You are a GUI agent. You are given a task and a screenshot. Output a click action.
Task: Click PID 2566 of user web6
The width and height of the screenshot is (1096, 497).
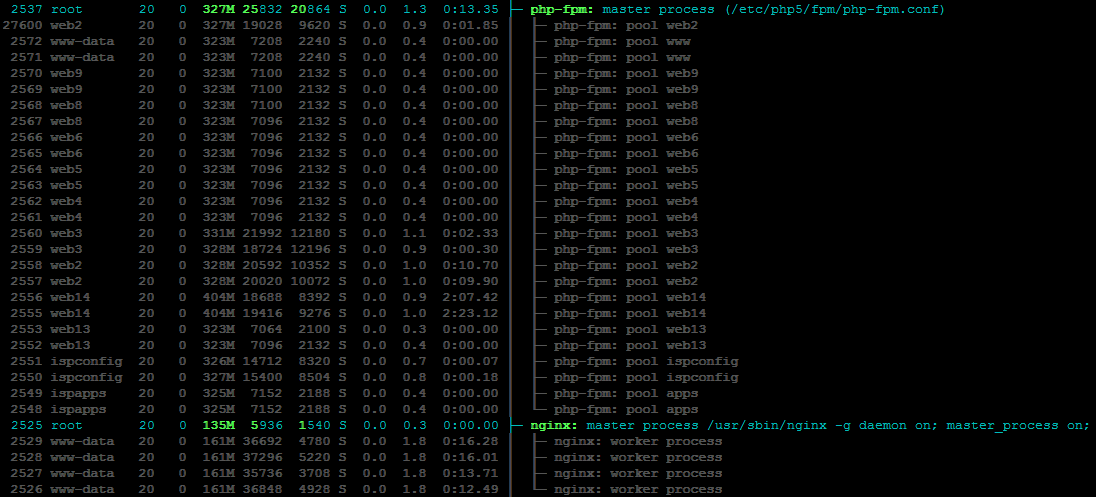point(27,138)
